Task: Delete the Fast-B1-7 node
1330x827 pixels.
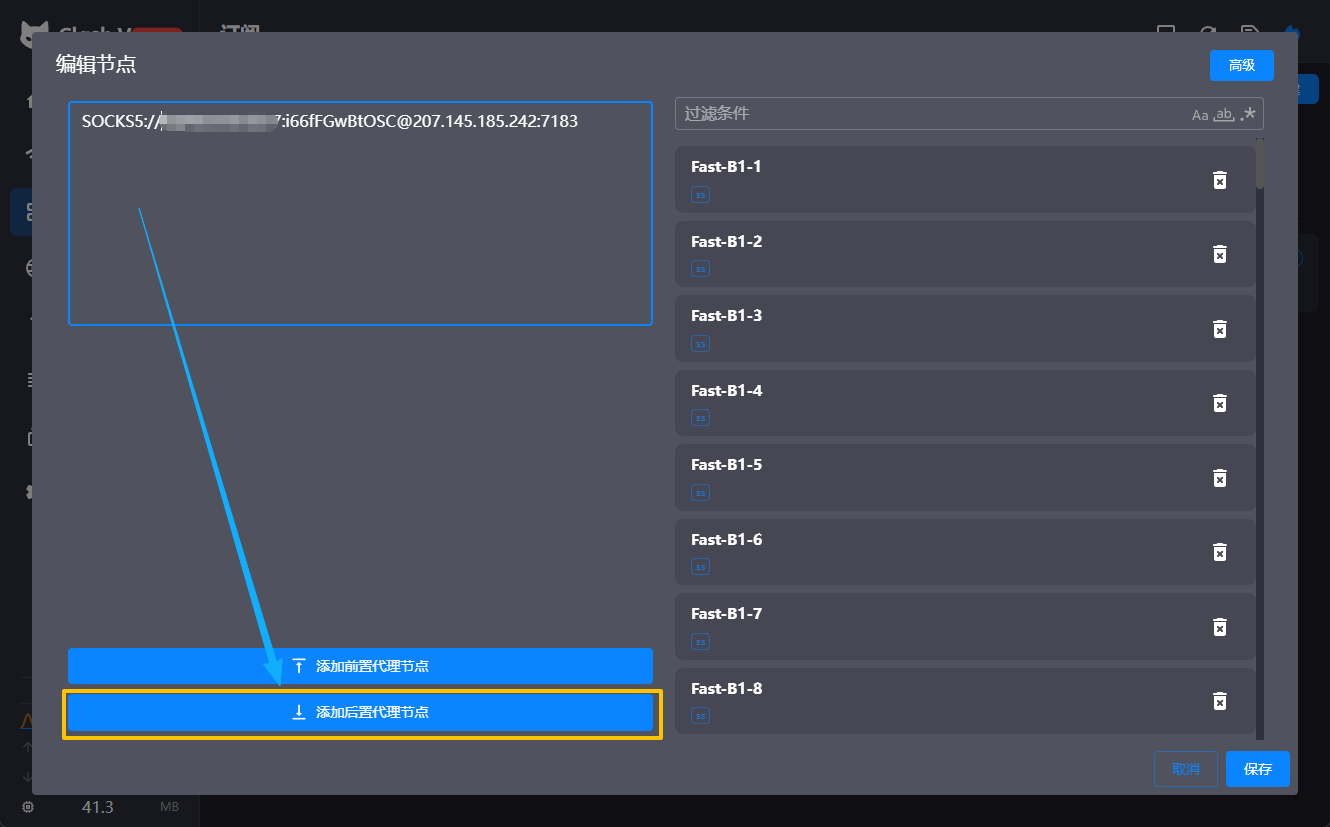Action: [1220, 627]
